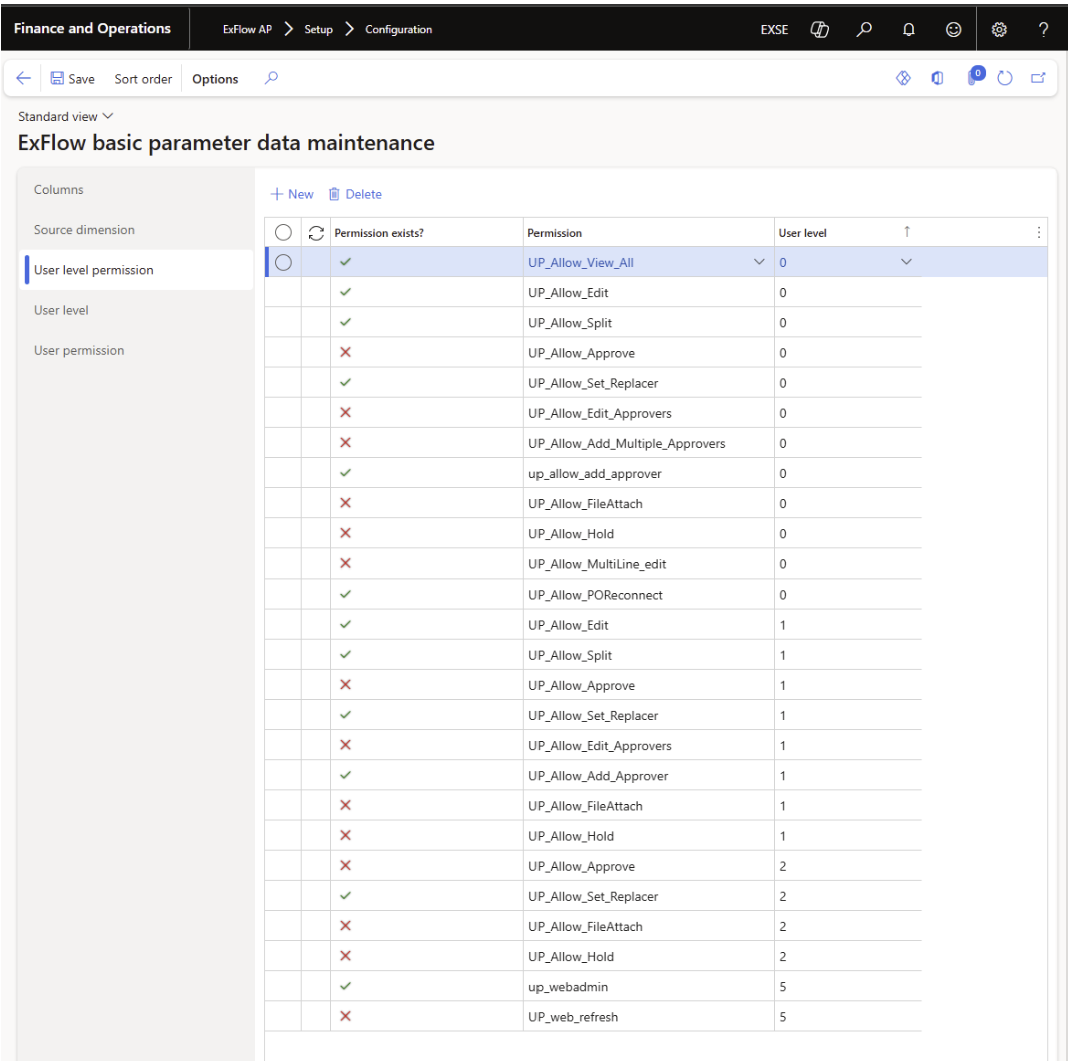Click user level value 5 for up_webadmin
The width and height of the screenshot is (1068, 1061).
(783, 987)
